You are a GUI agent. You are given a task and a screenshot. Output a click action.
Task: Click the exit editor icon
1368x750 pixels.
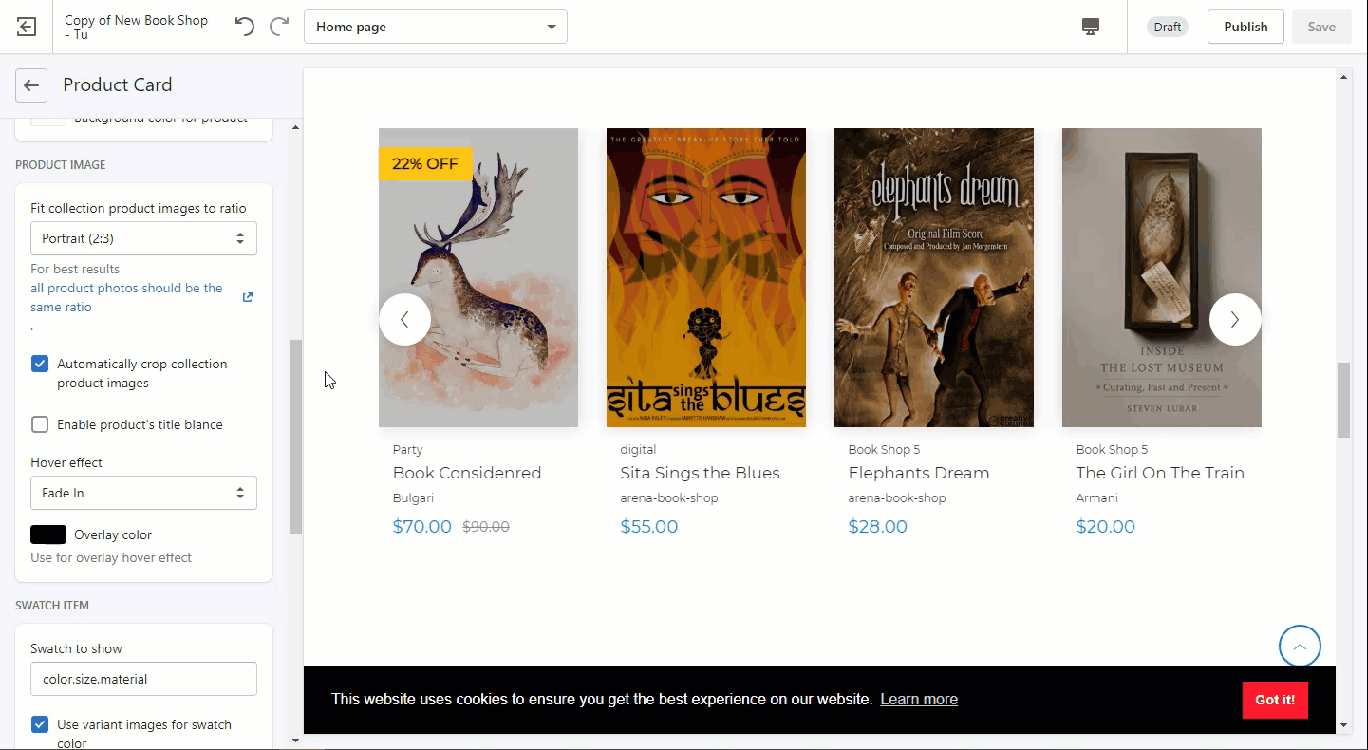(x=27, y=27)
